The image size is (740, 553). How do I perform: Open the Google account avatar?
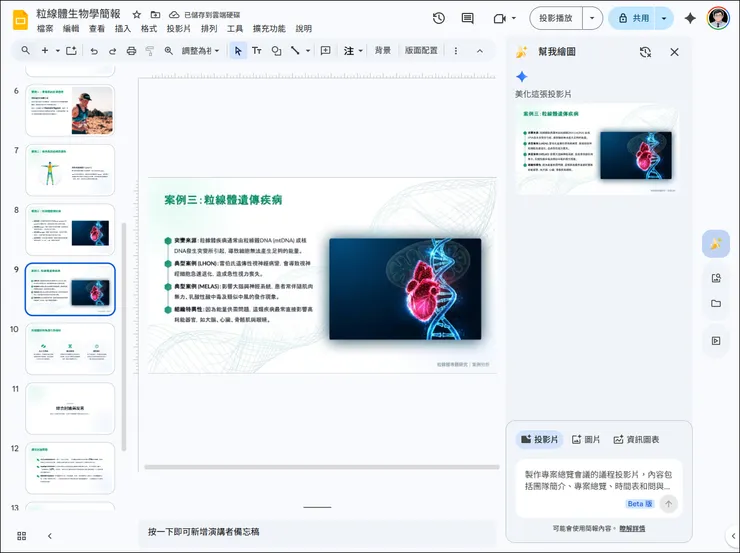coord(718,18)
